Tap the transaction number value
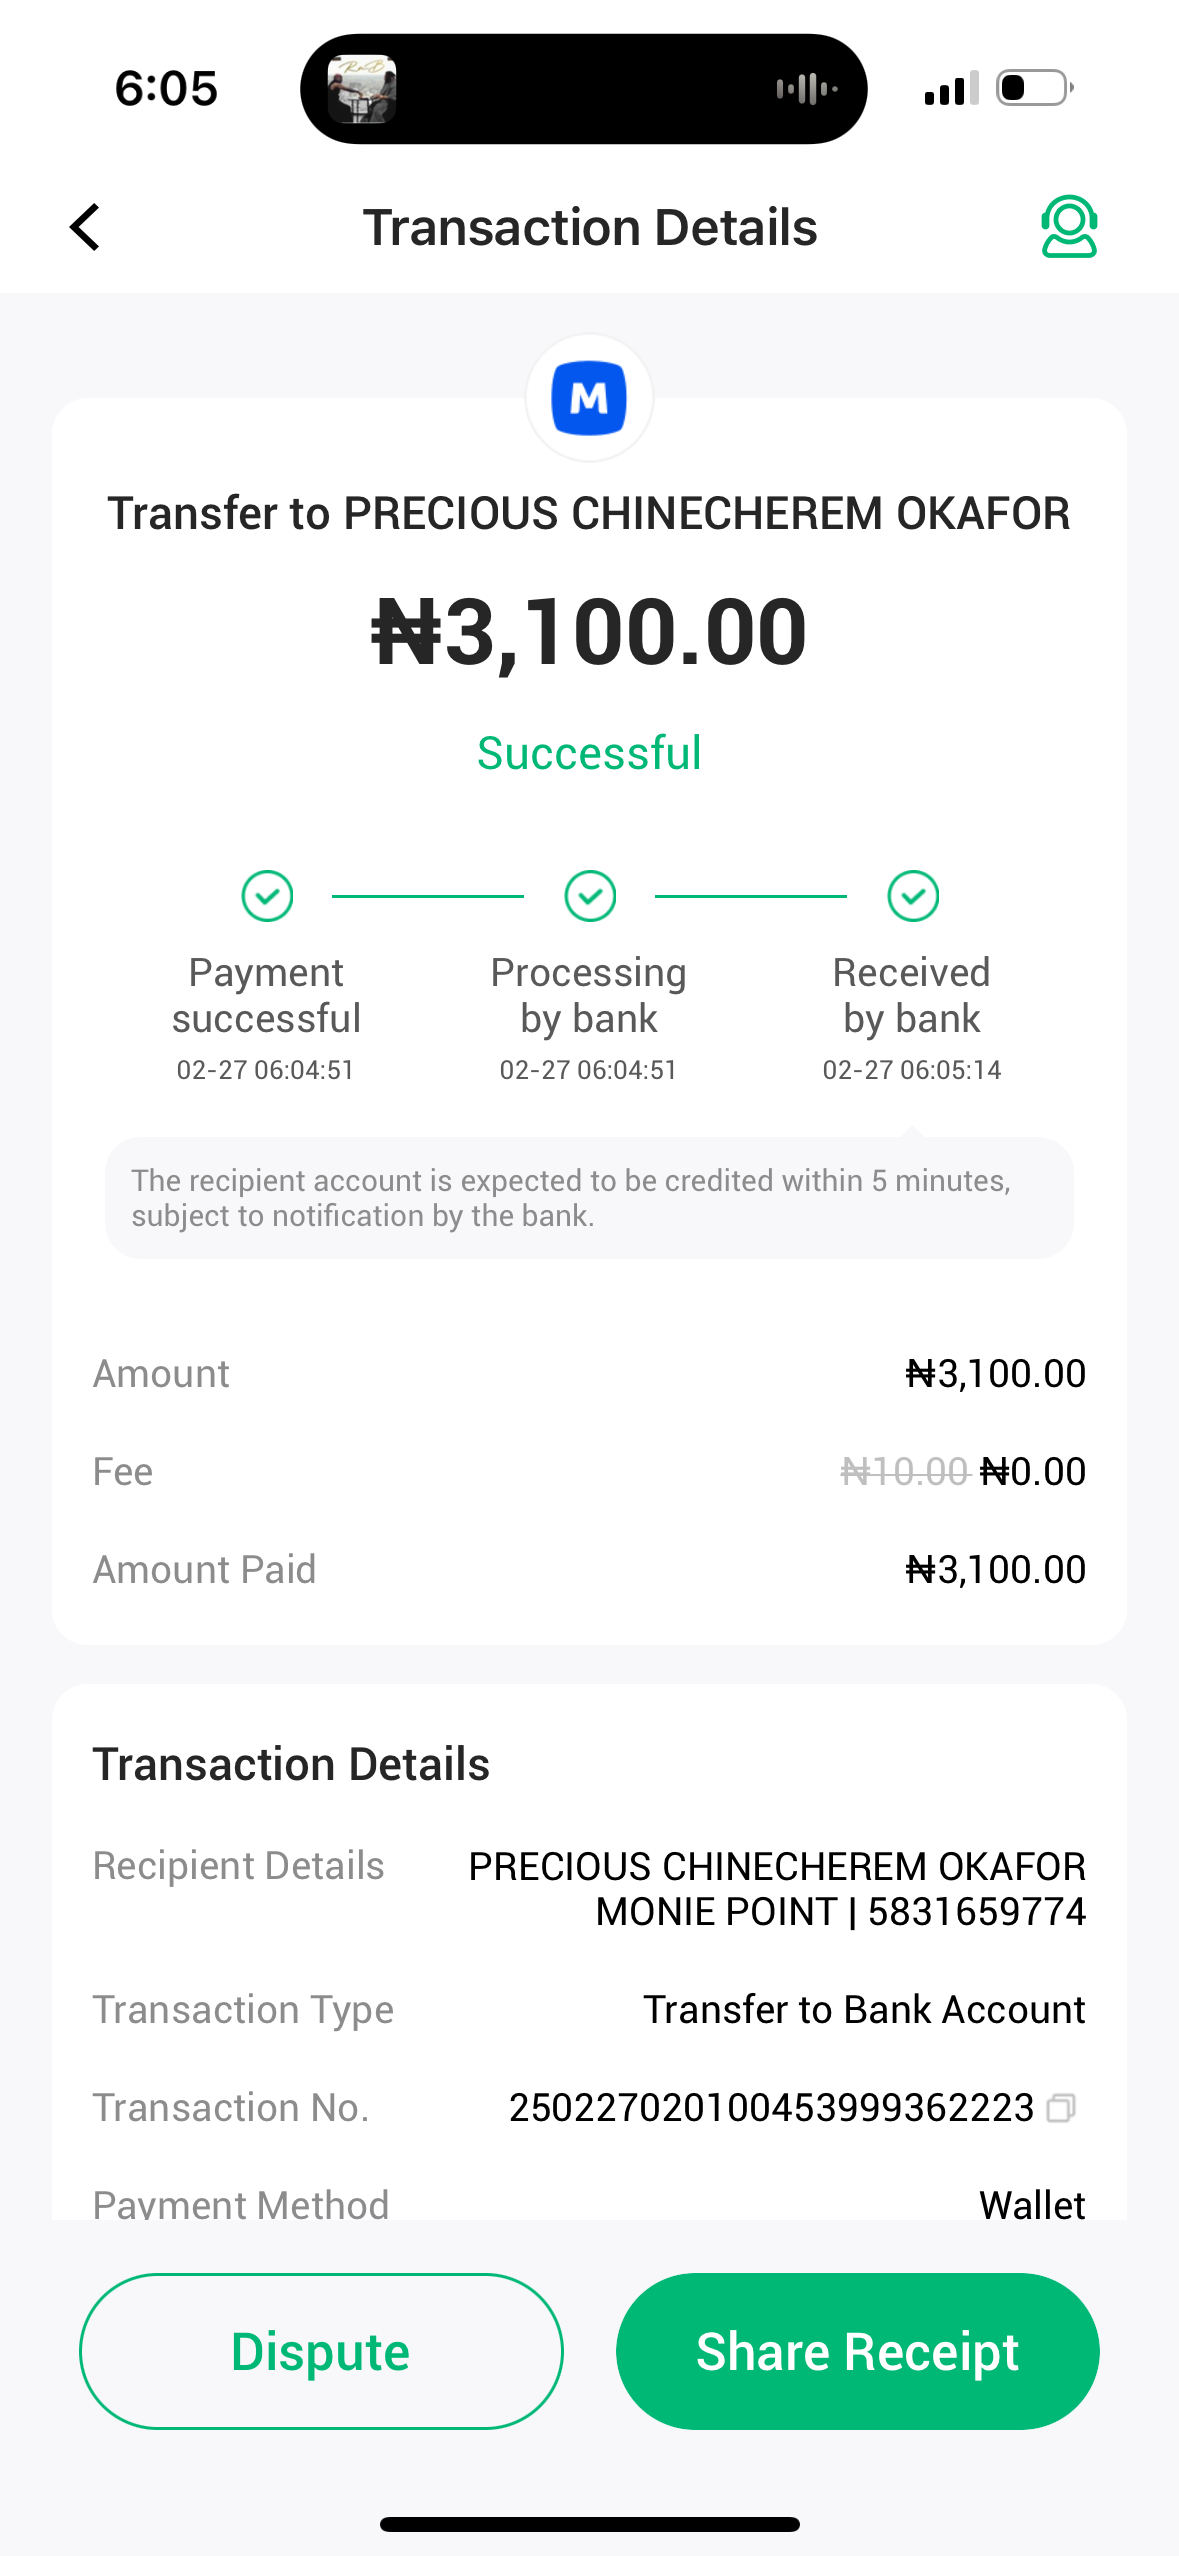This screenshot has height=2556, width=1179. tap(771, 2108)
